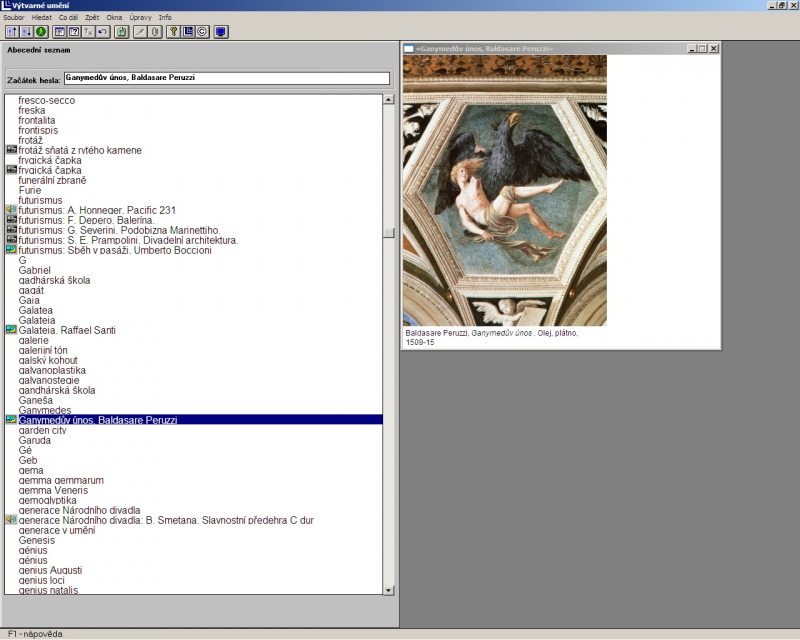Open the Info menu
This screenshot has height=640, width=800.
165,17
